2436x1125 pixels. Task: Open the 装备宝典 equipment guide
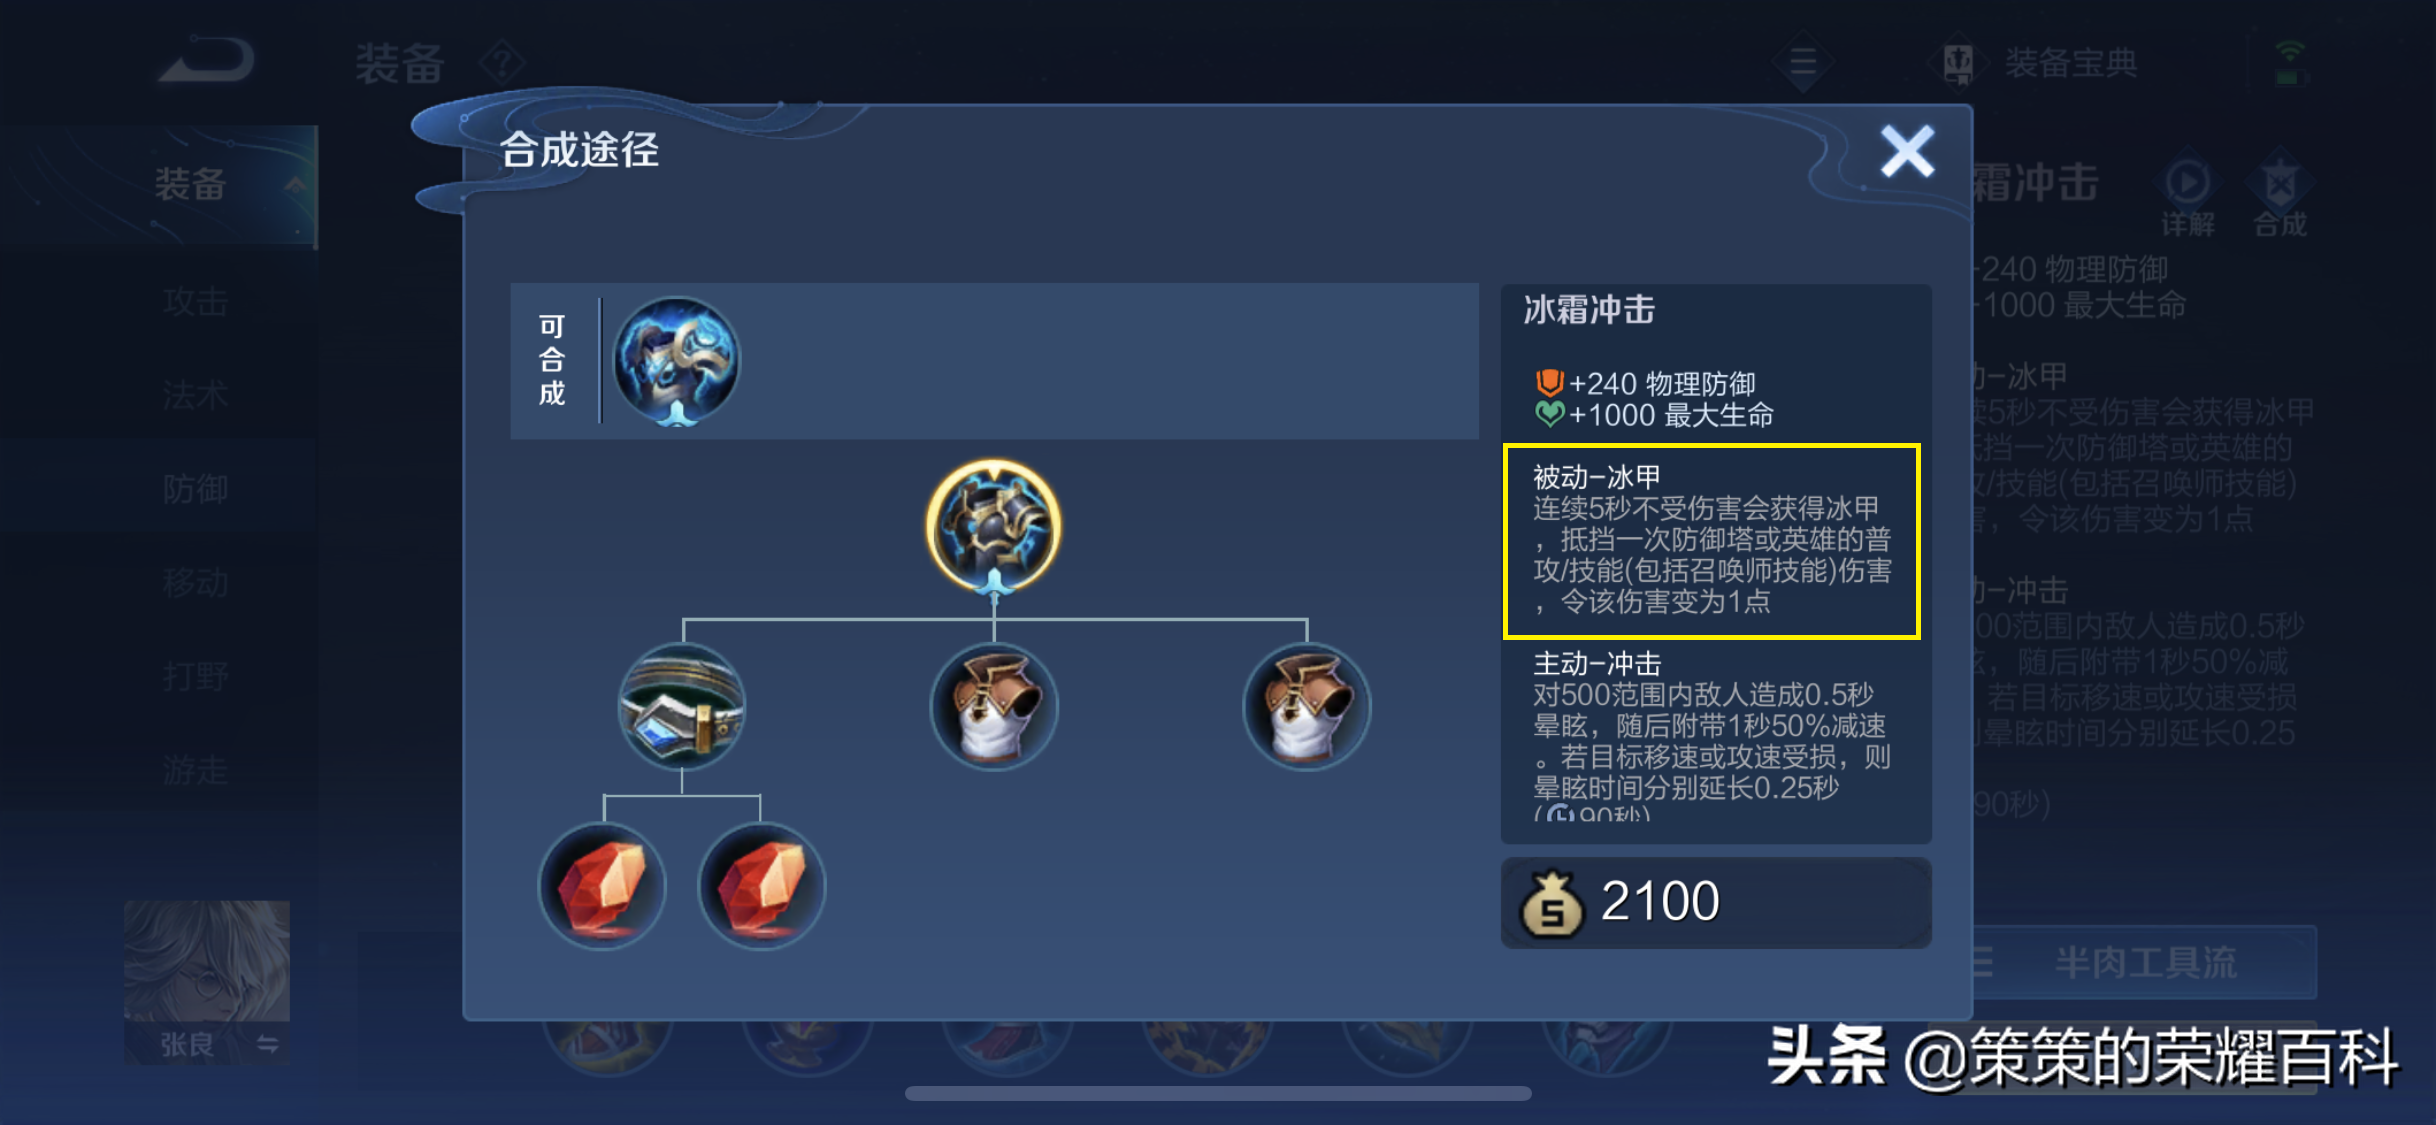[x=2040, y=63]
